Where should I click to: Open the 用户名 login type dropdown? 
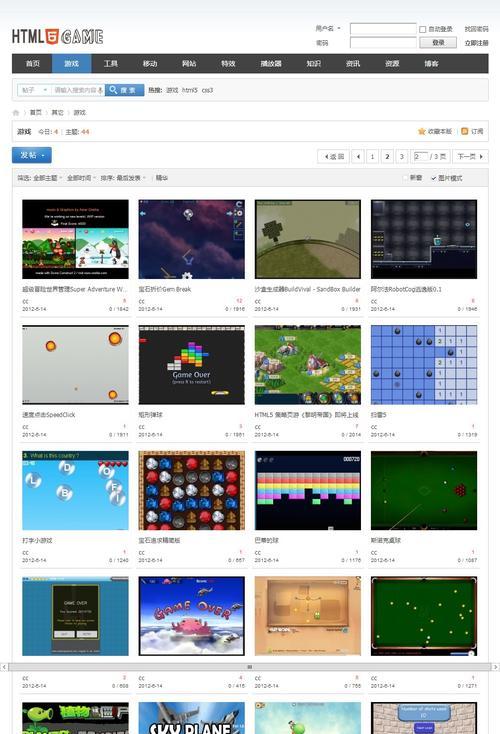click(328, 29)
